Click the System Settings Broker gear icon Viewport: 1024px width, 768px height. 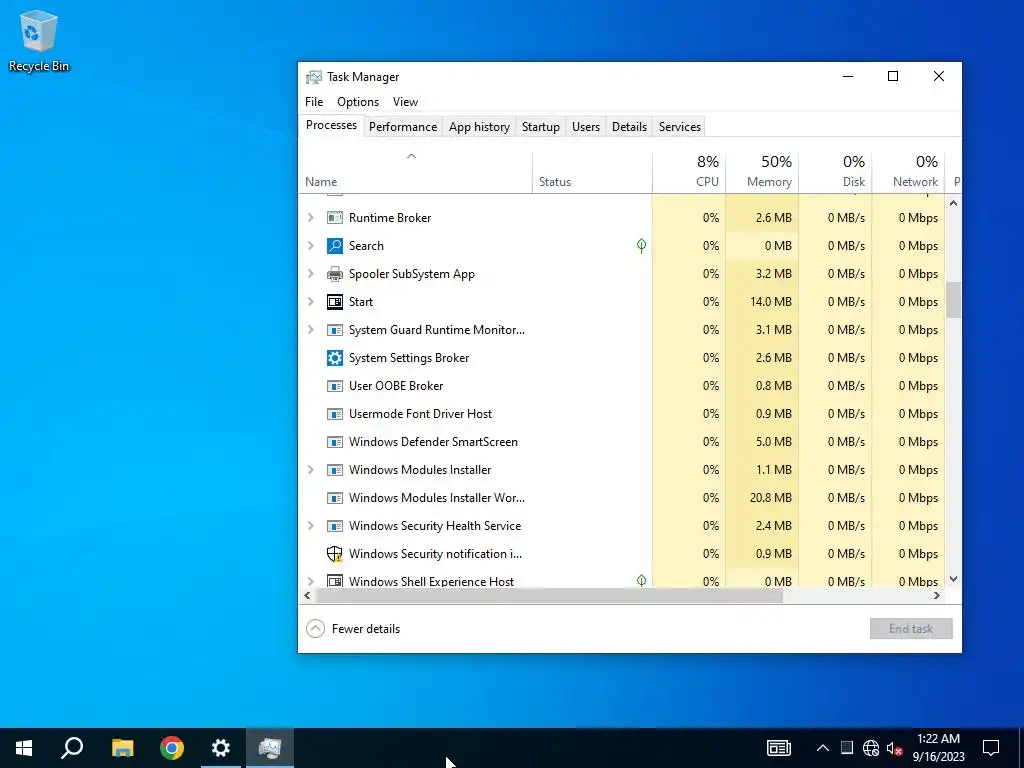tap(334, 358)
